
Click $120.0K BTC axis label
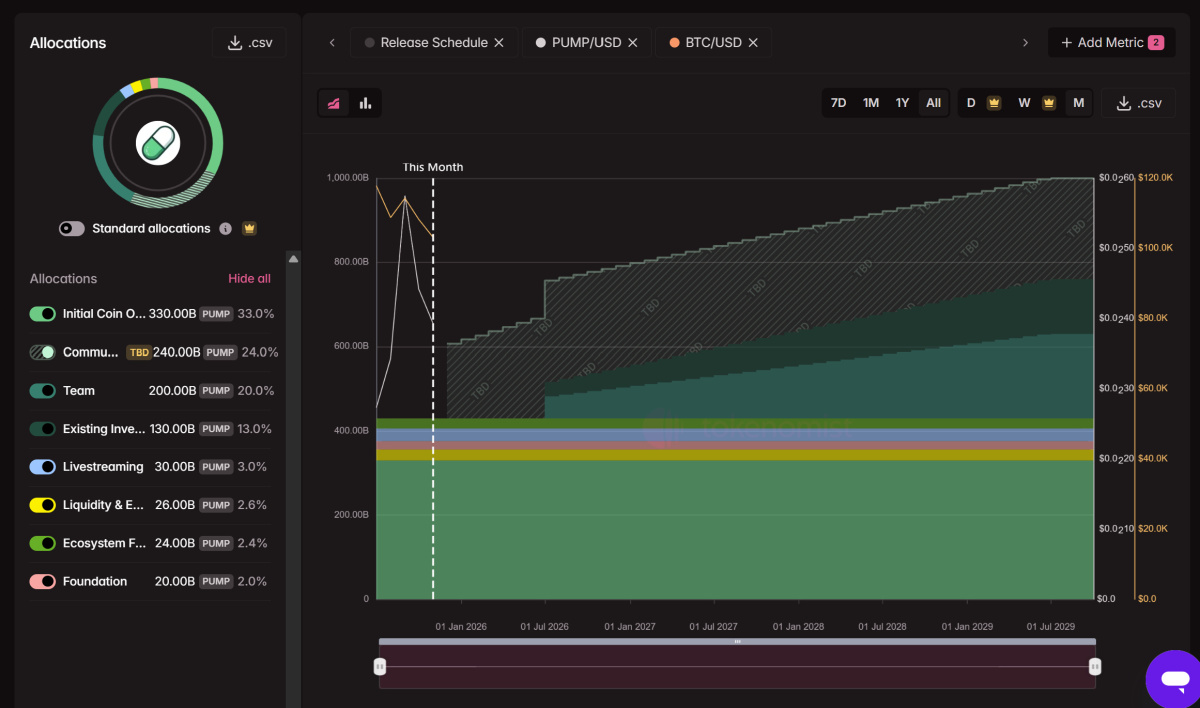[1155, 178]
